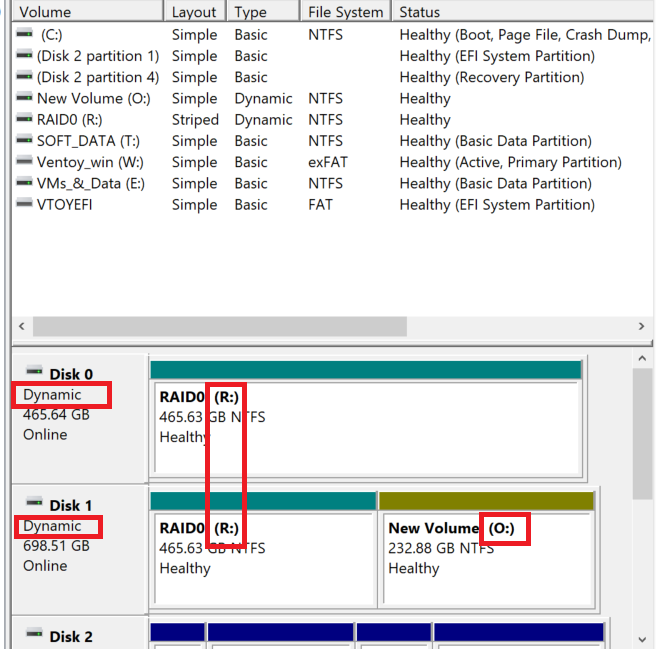Sort by the Status column header
Viewport: 656px width, 649px height.
[x=523, y=12]
